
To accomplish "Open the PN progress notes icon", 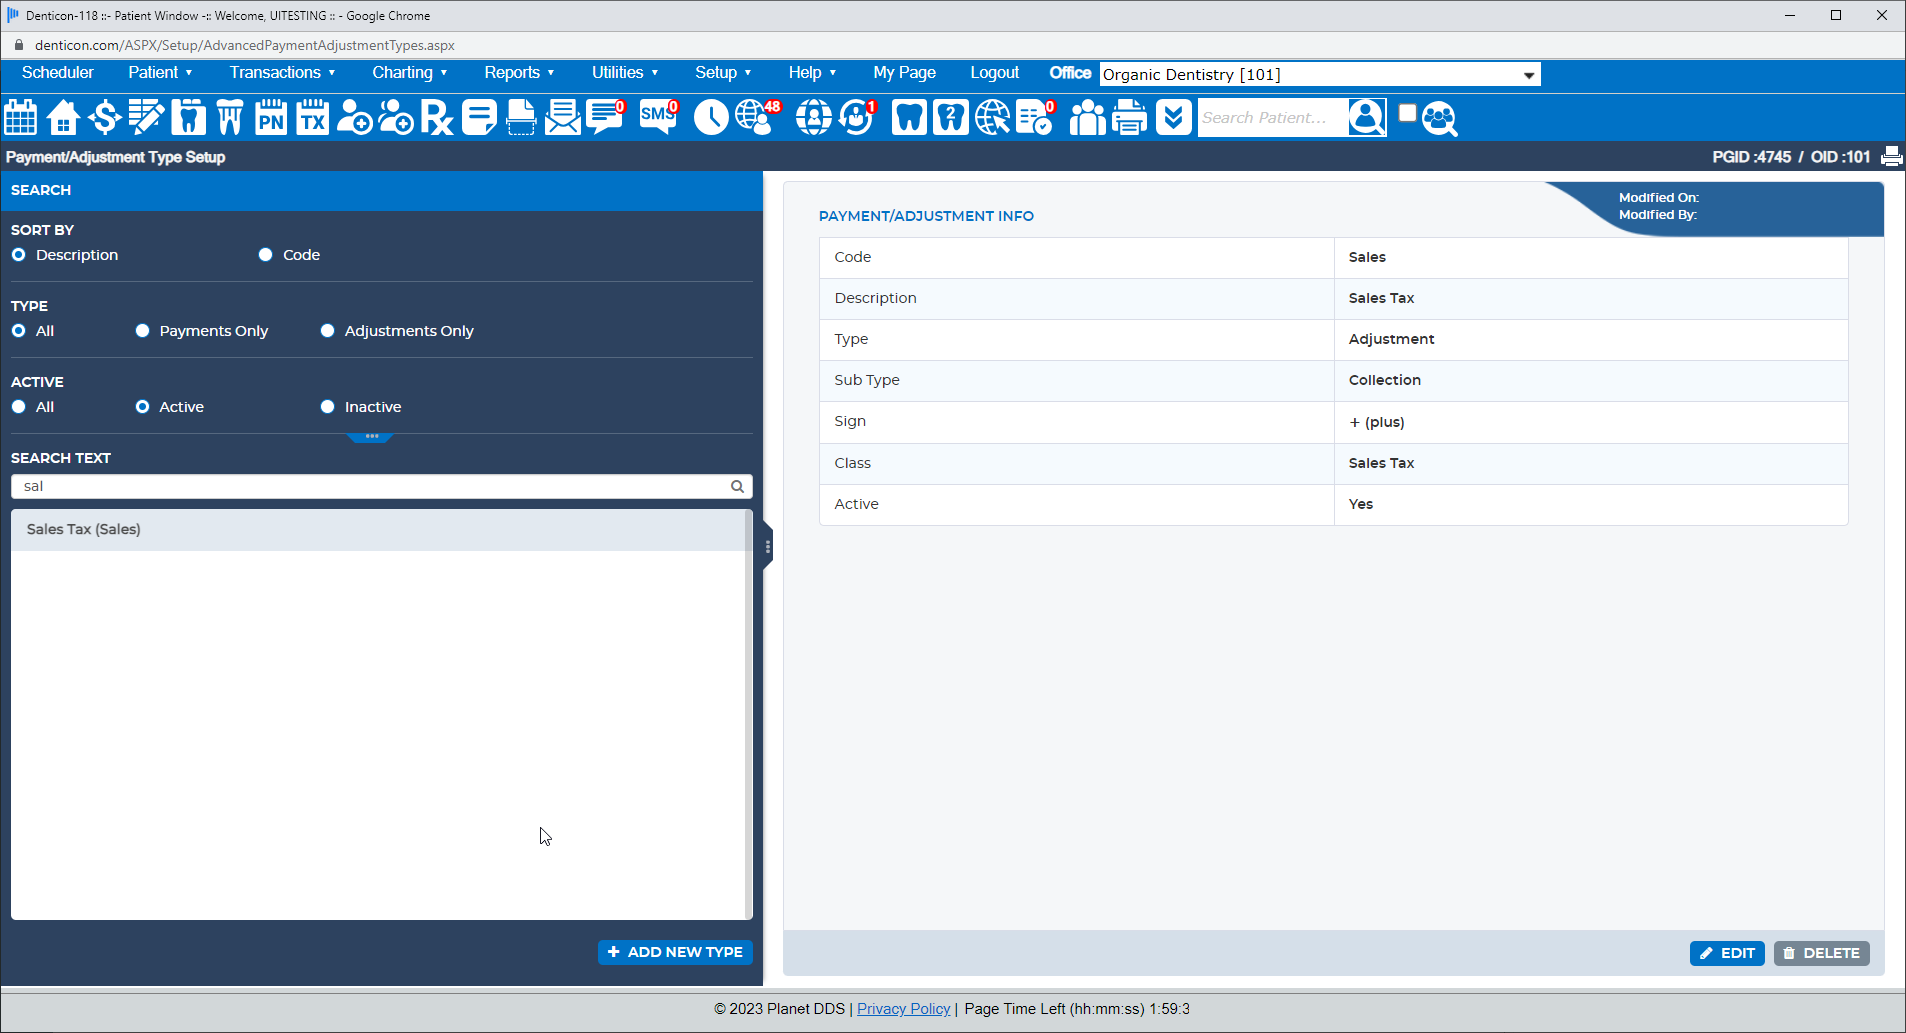I will [x=271, y=117].
